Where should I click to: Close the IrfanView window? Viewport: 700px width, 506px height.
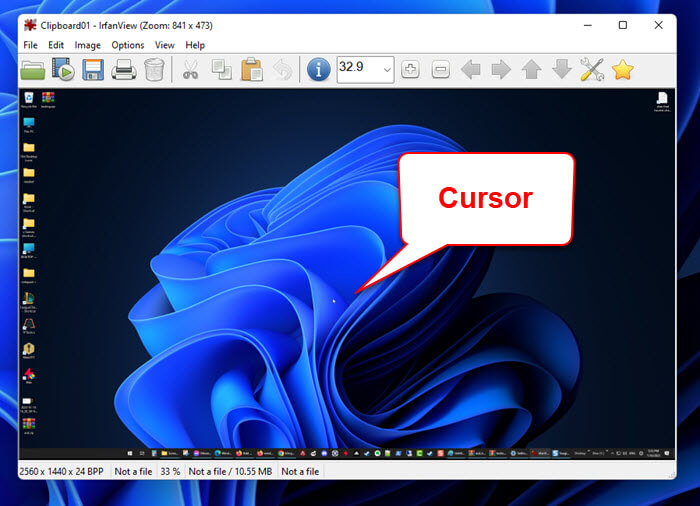[x=658, y=25]
